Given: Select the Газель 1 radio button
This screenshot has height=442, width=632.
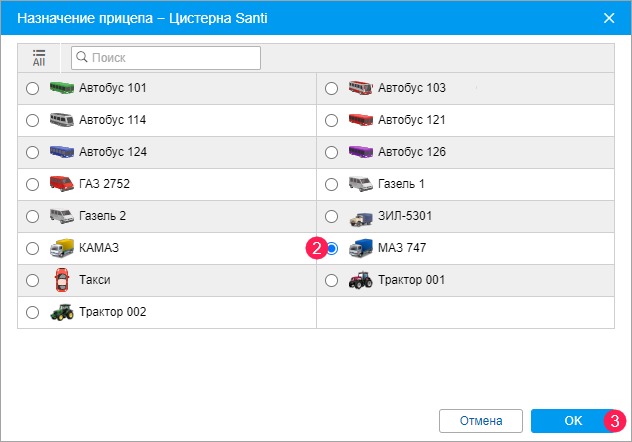Looking at the screenshot, I should 332,184.
